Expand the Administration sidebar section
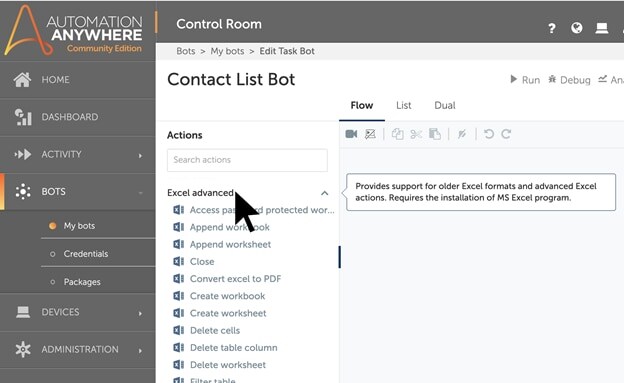Image resolution: width=624 pixels, height=383 pixels. [140, 350]
